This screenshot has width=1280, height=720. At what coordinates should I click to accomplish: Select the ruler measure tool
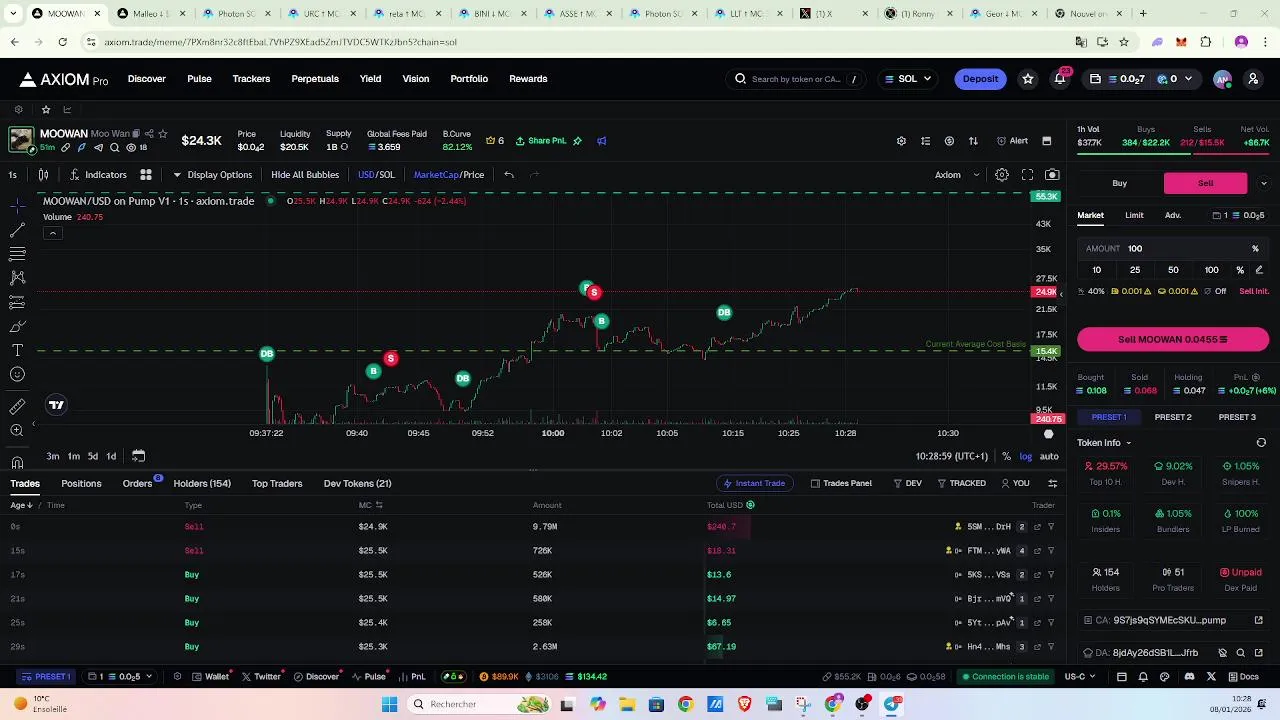coord(17,406)
